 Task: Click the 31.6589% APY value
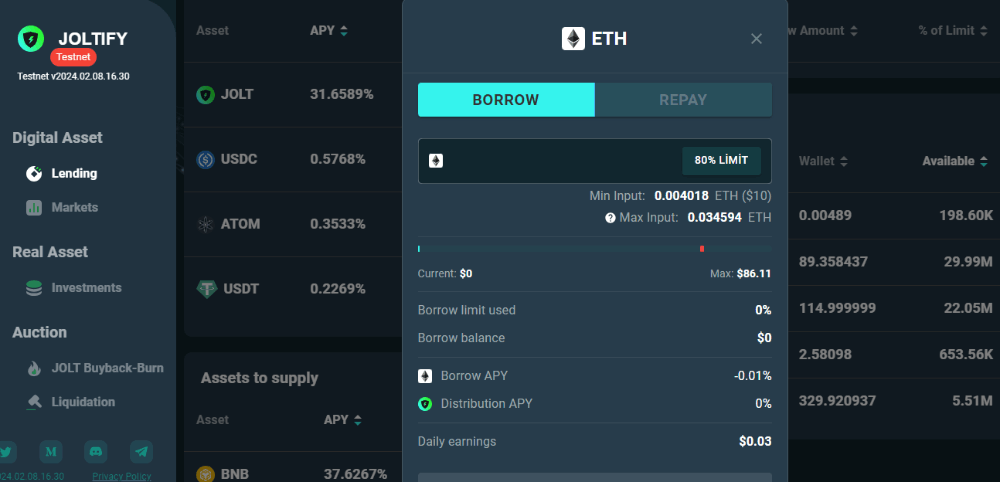click(x=342, y=94)
